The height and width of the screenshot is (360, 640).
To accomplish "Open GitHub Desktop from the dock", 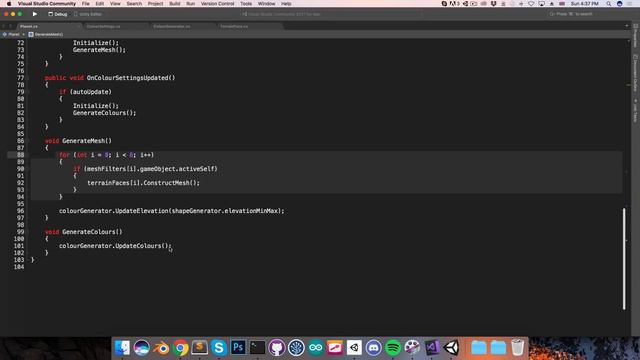I will pyautogui.click(x=277, y=348).
